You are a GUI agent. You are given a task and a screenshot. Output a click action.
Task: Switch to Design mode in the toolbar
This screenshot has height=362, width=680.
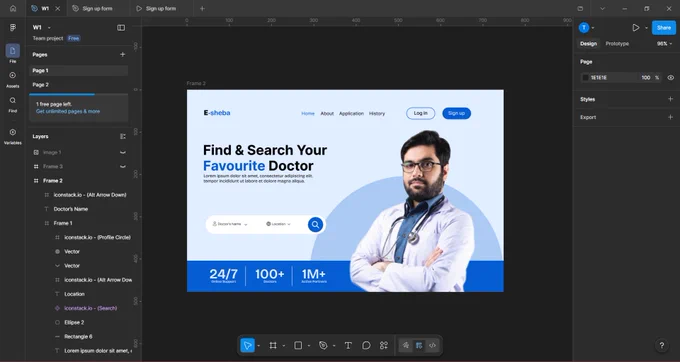coord(419,346)
